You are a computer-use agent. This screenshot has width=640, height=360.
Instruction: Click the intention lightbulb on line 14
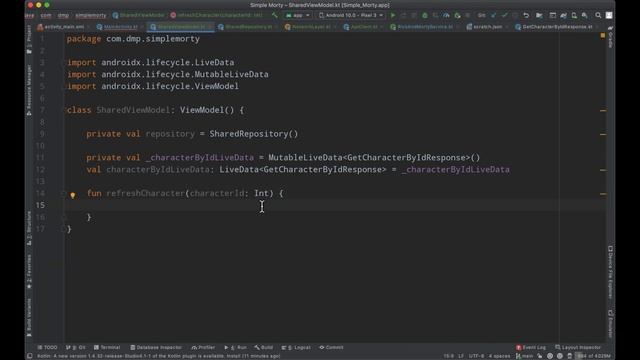click(x=73, y=196)
